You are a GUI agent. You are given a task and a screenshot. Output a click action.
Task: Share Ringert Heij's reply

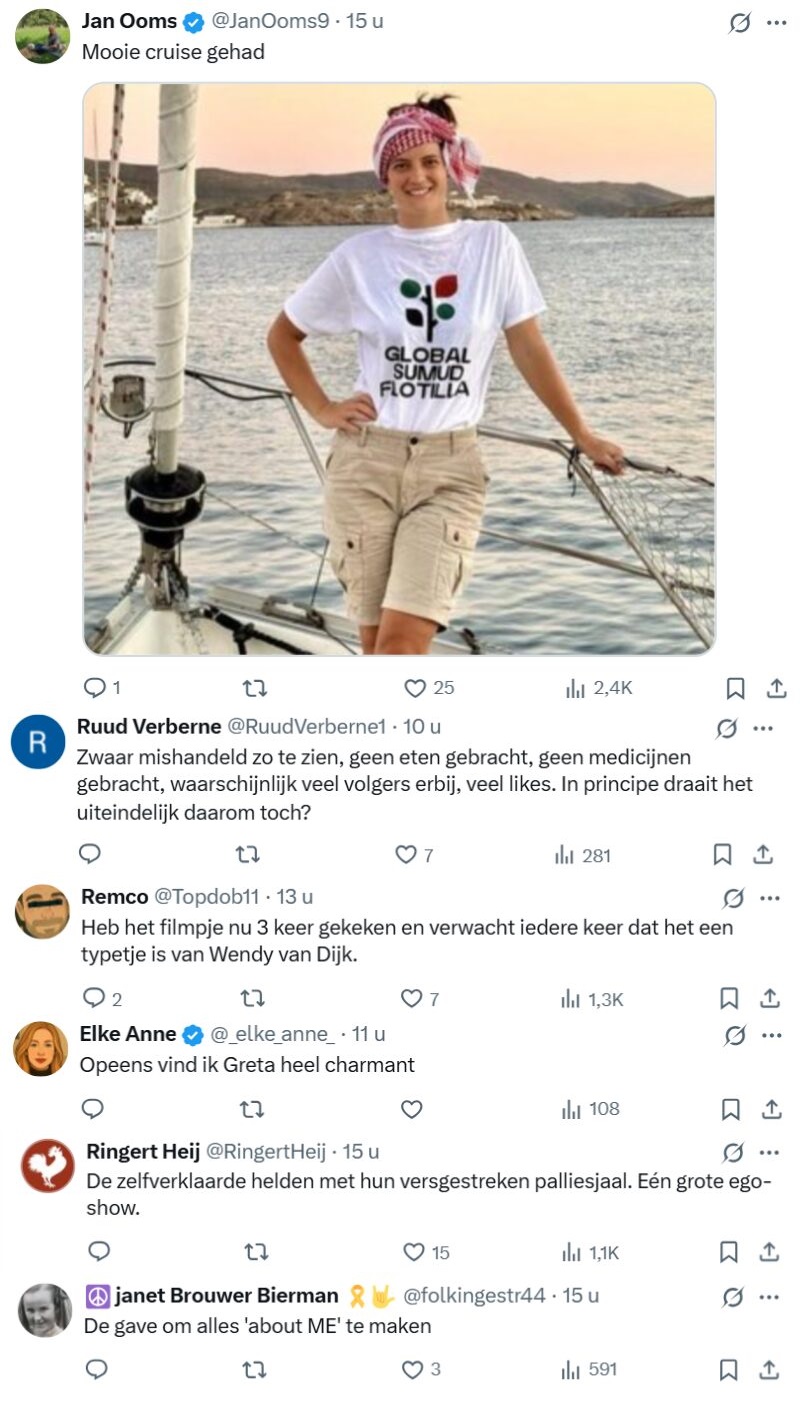769,1252
